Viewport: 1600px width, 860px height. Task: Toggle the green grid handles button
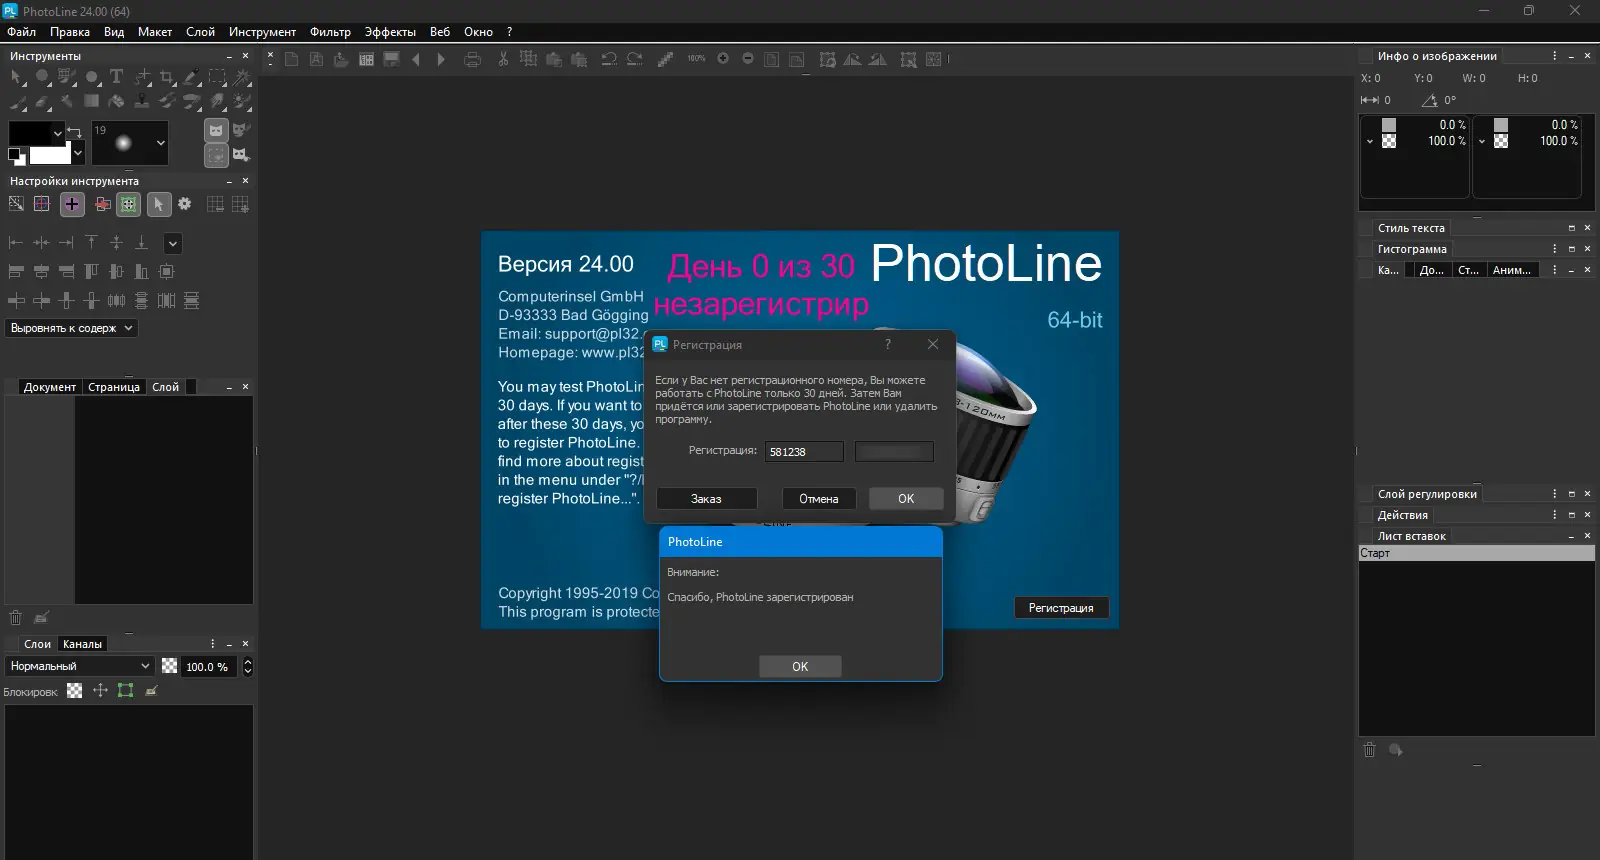(x=128, y=204)
